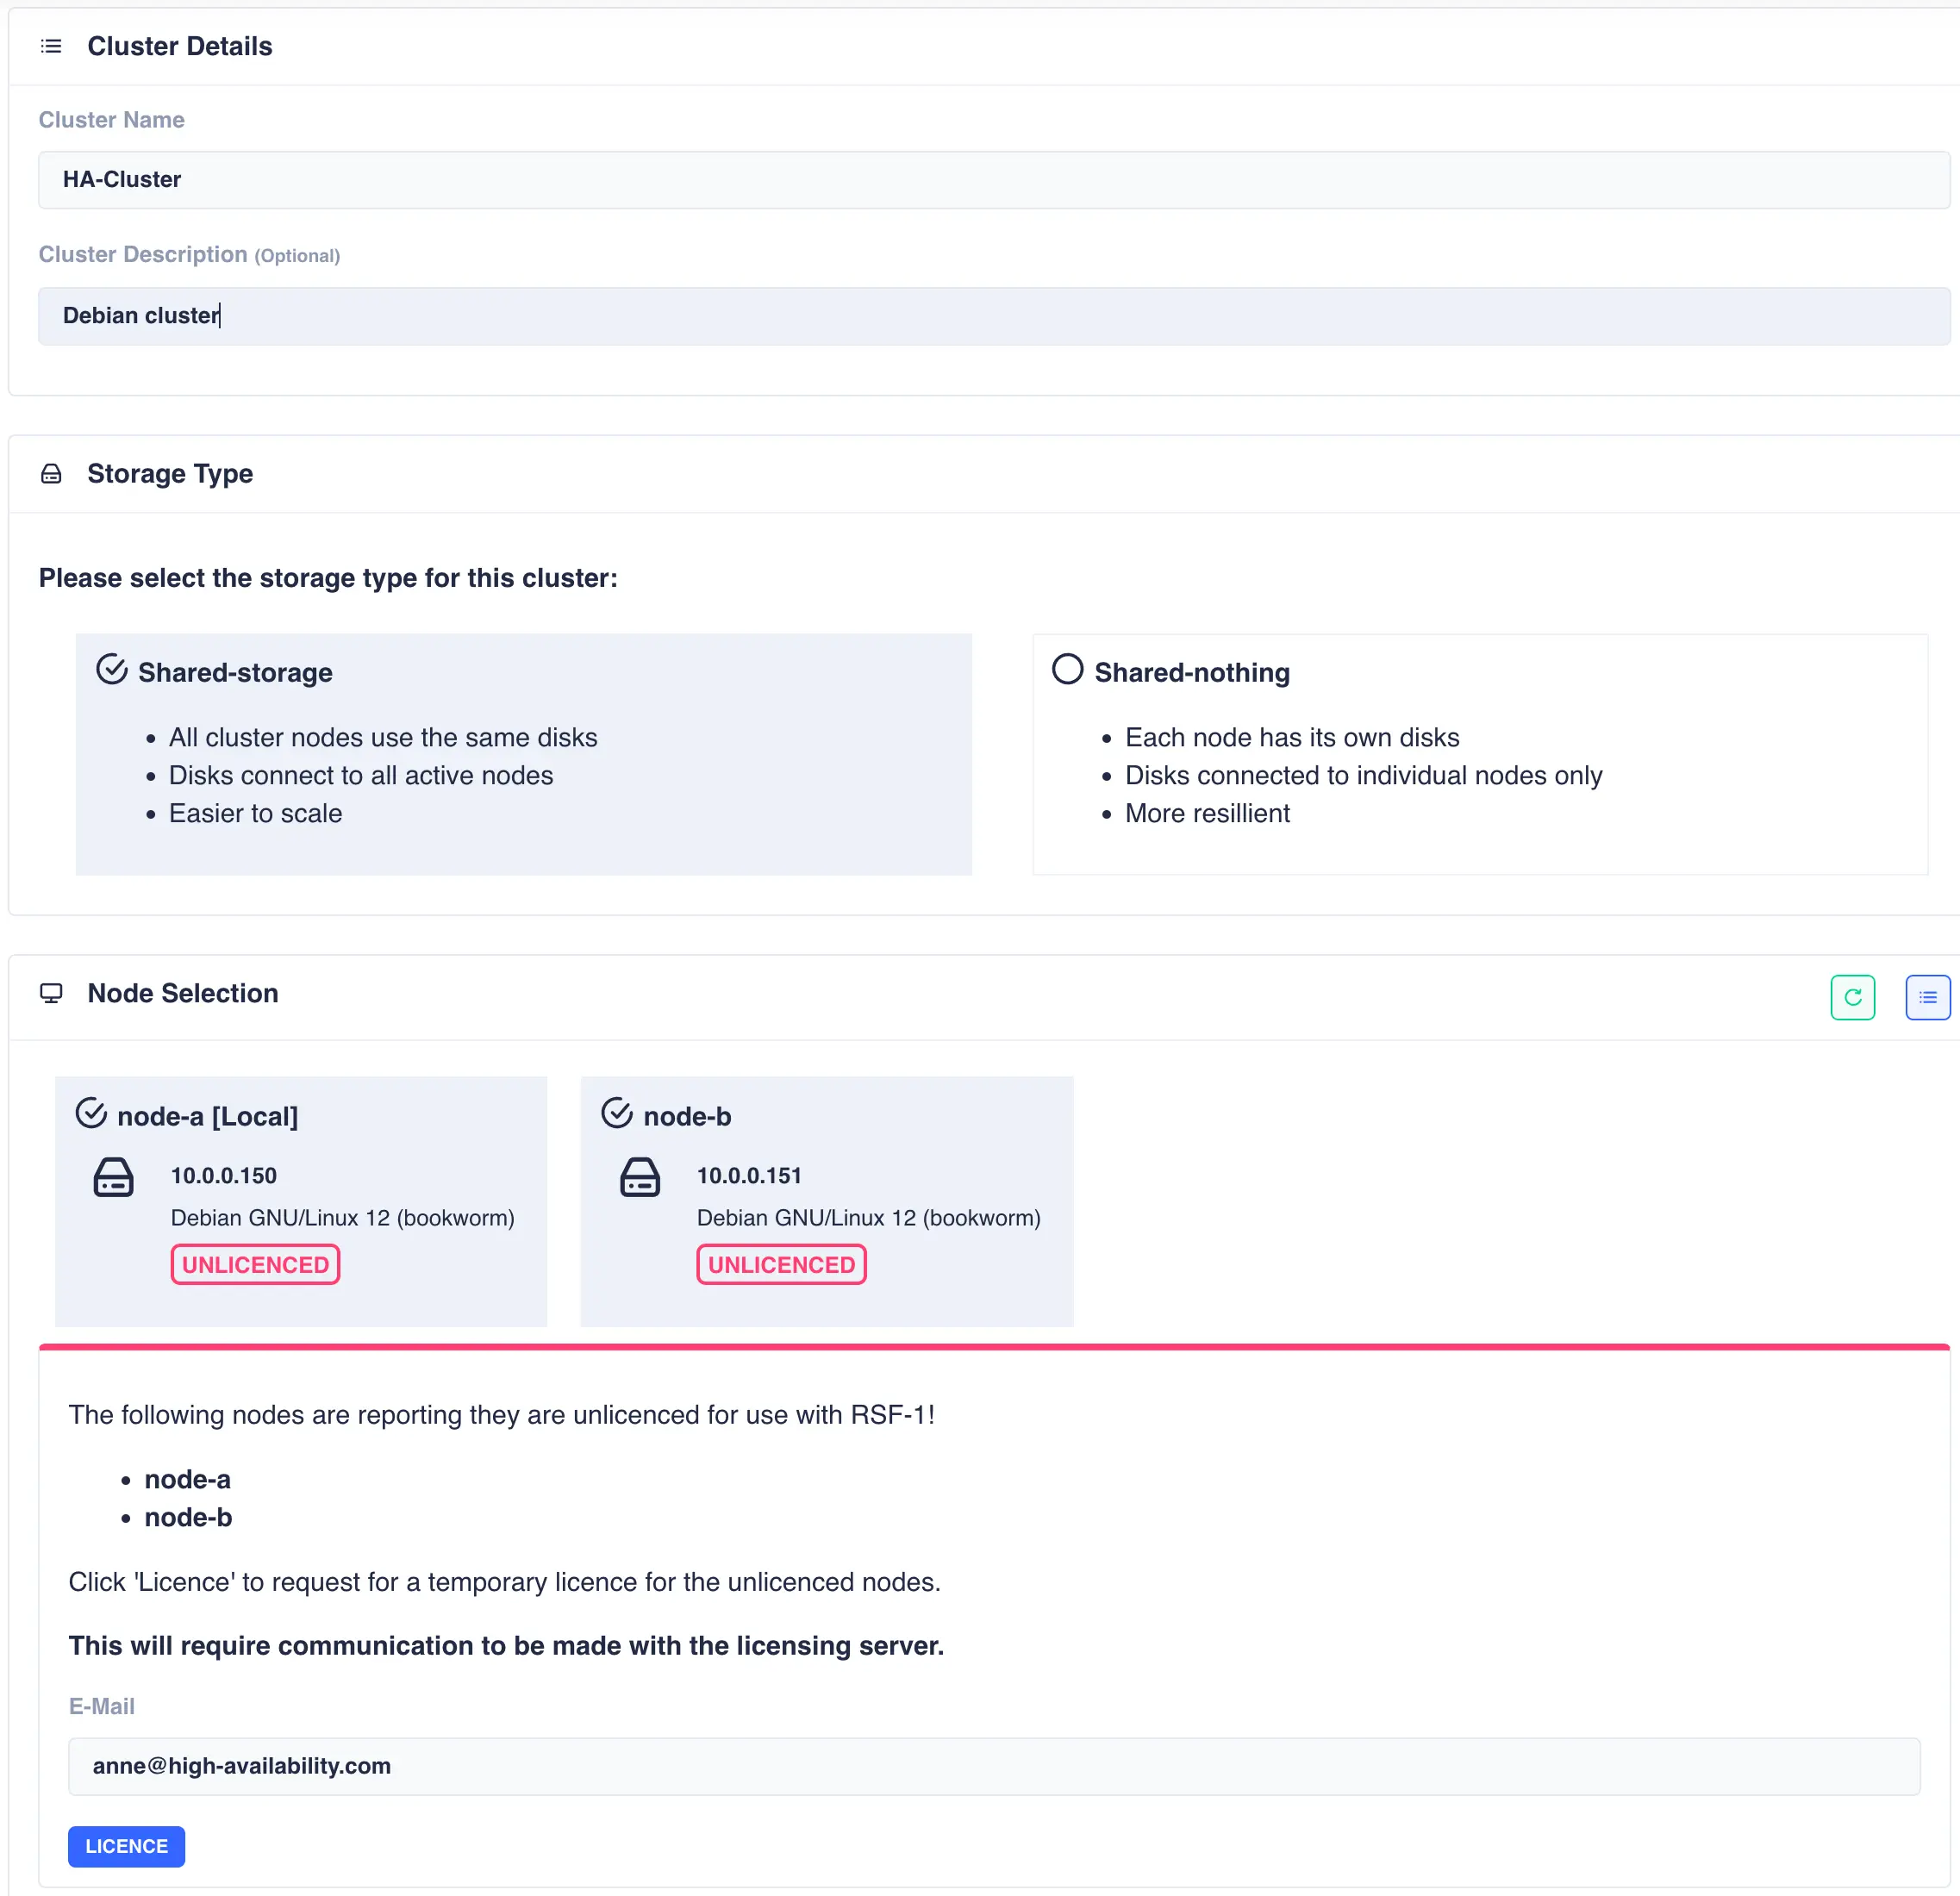The width and height of the screenshot is (1960, 1896).
Task: Click the UNLICENCED badge on node-b
Action: (781, 1264)
